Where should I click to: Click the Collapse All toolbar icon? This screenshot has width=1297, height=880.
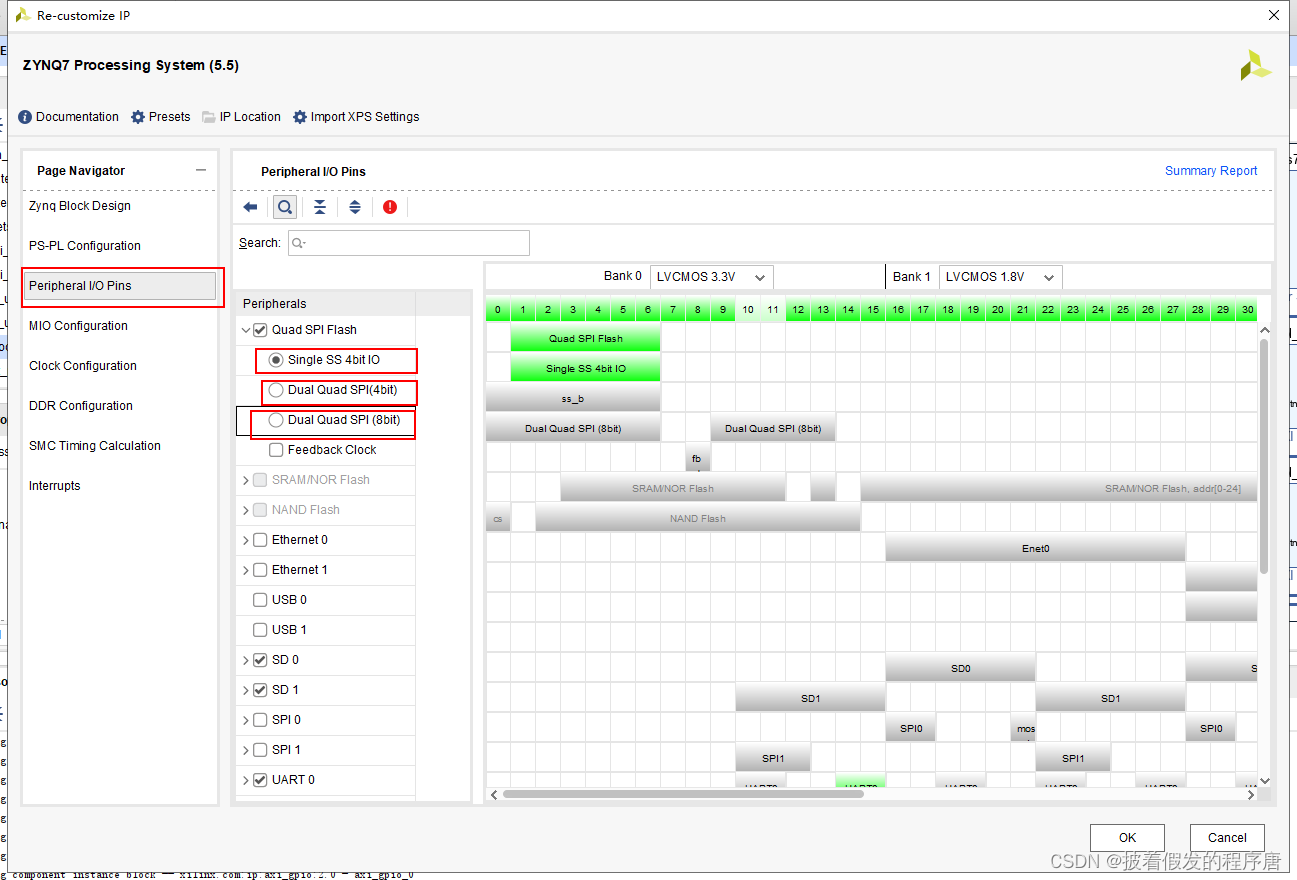point(320,207)
